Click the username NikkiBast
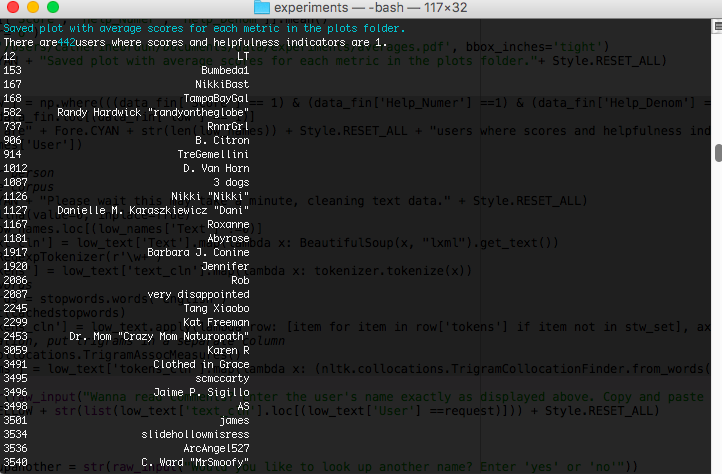The width and height of the screenshot is (722, 474). point(222,84)
